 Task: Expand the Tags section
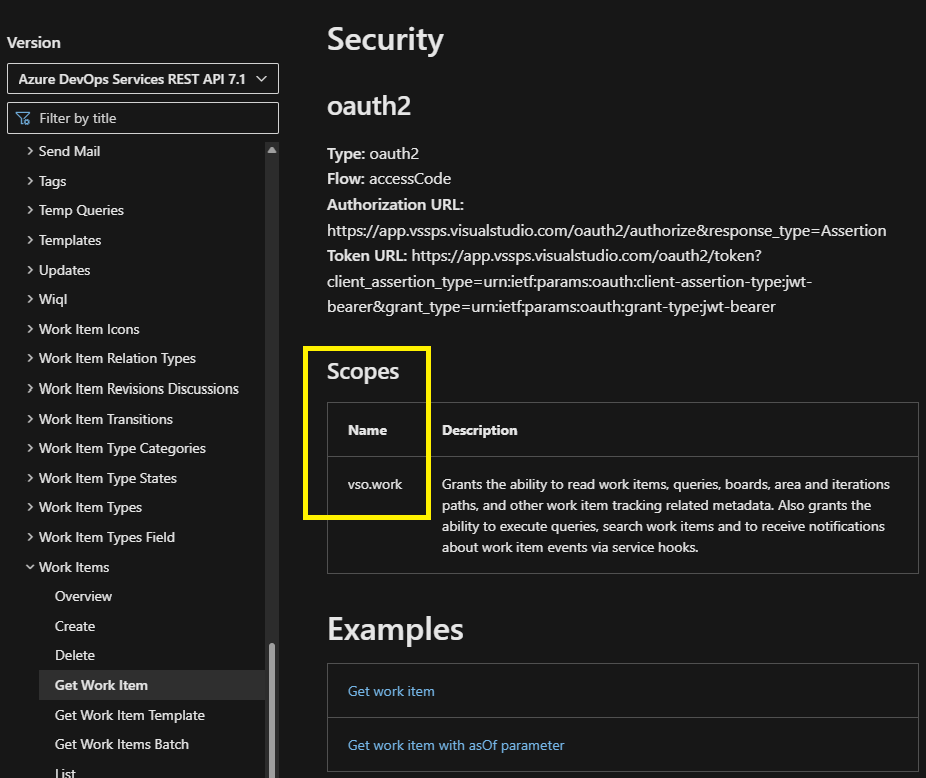point(29,181)
